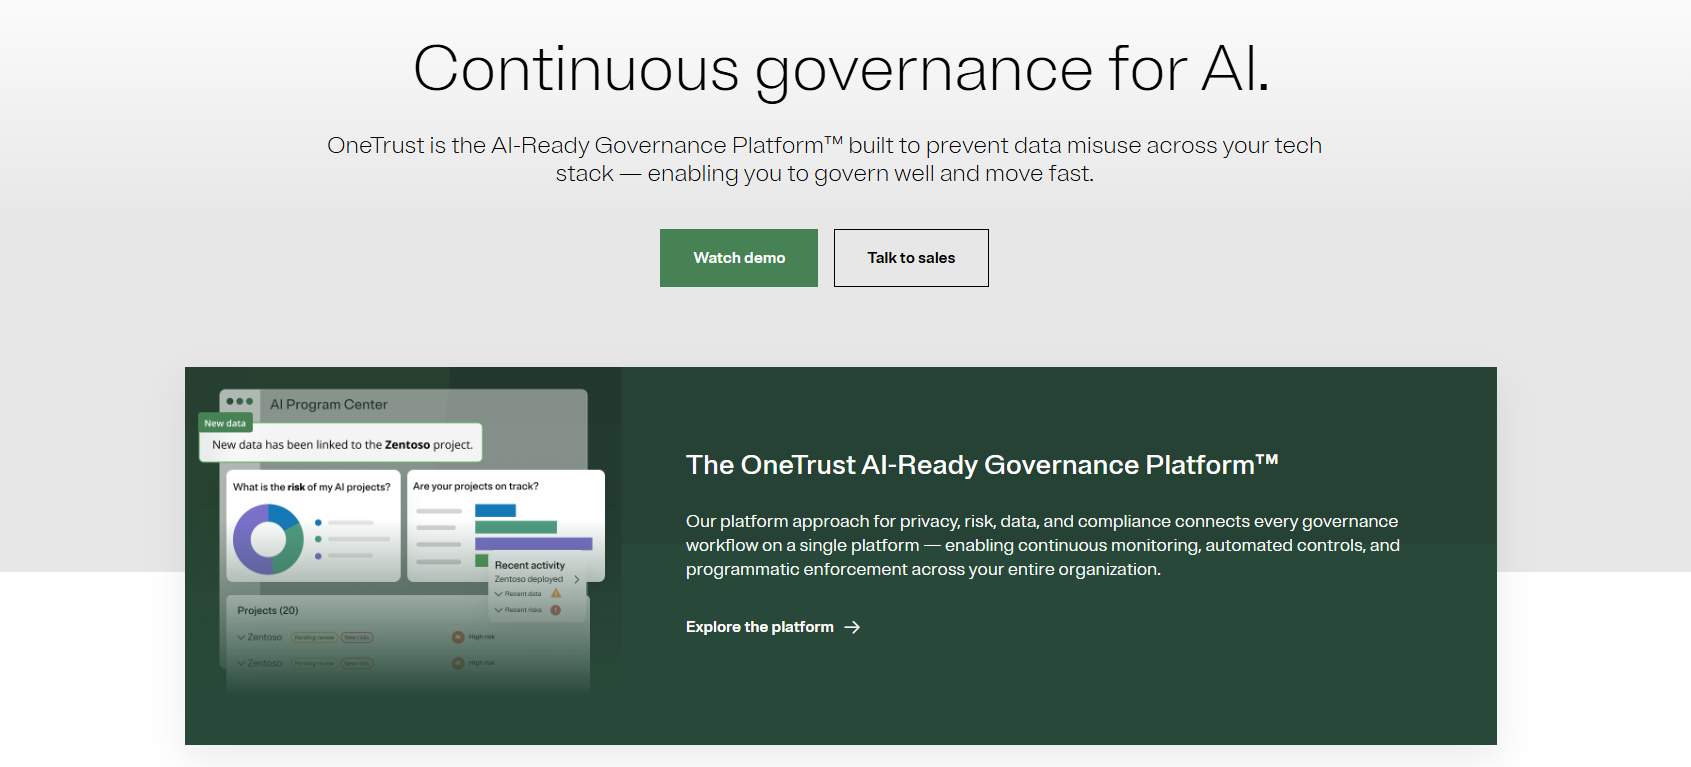Click the "AI Program Center" title in the illustration
The image size is (1691, 767).
[x=329, y=405]
